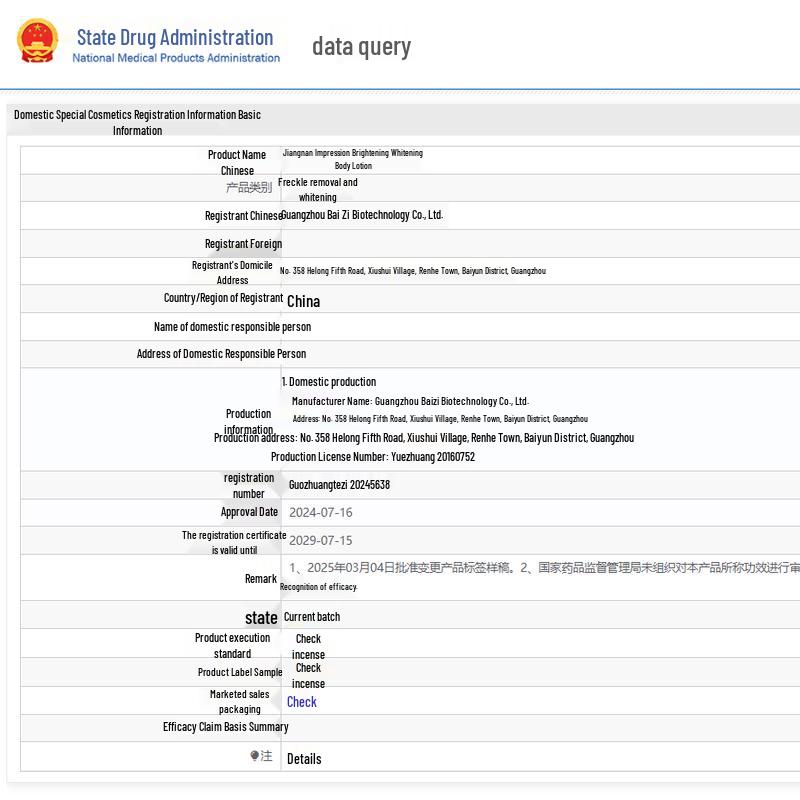800x800 pixels.
Task: Click the national emblem logo
Action: 37,41
